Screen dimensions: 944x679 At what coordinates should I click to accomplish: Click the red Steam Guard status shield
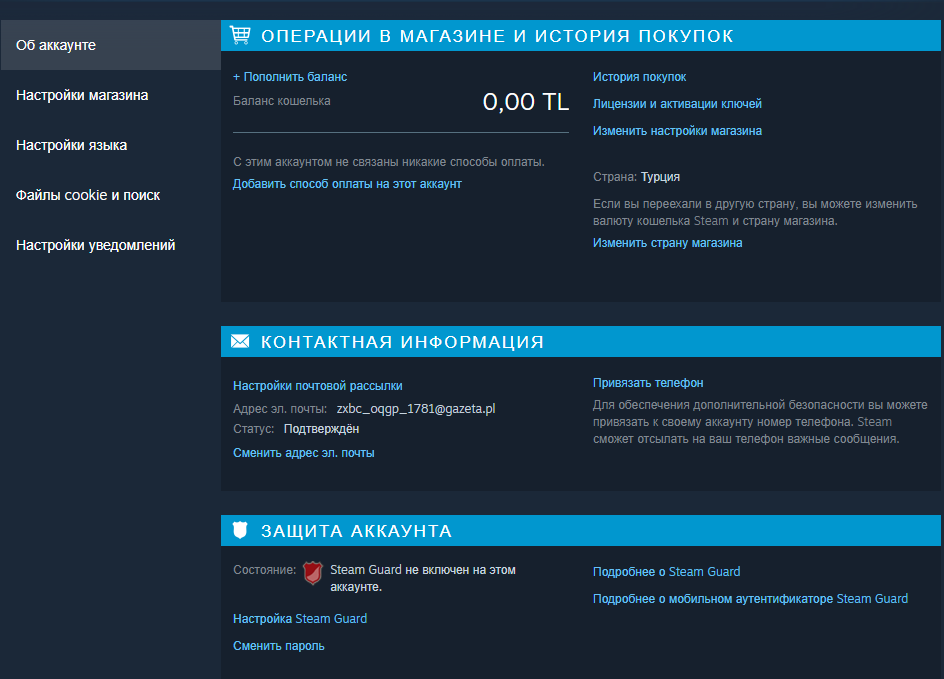[x=312, y=573]
